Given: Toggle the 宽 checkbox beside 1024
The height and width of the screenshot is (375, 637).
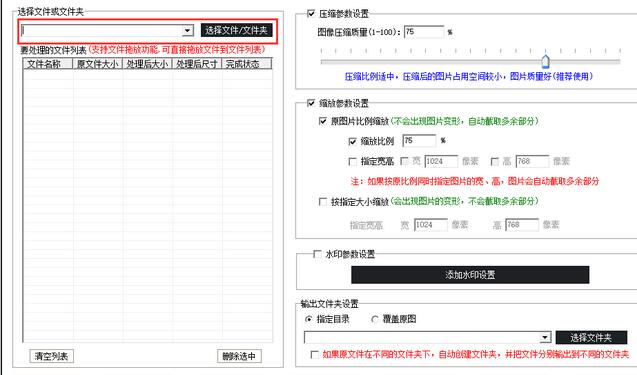Looking at the screenshot, I should tap(404, 161).
